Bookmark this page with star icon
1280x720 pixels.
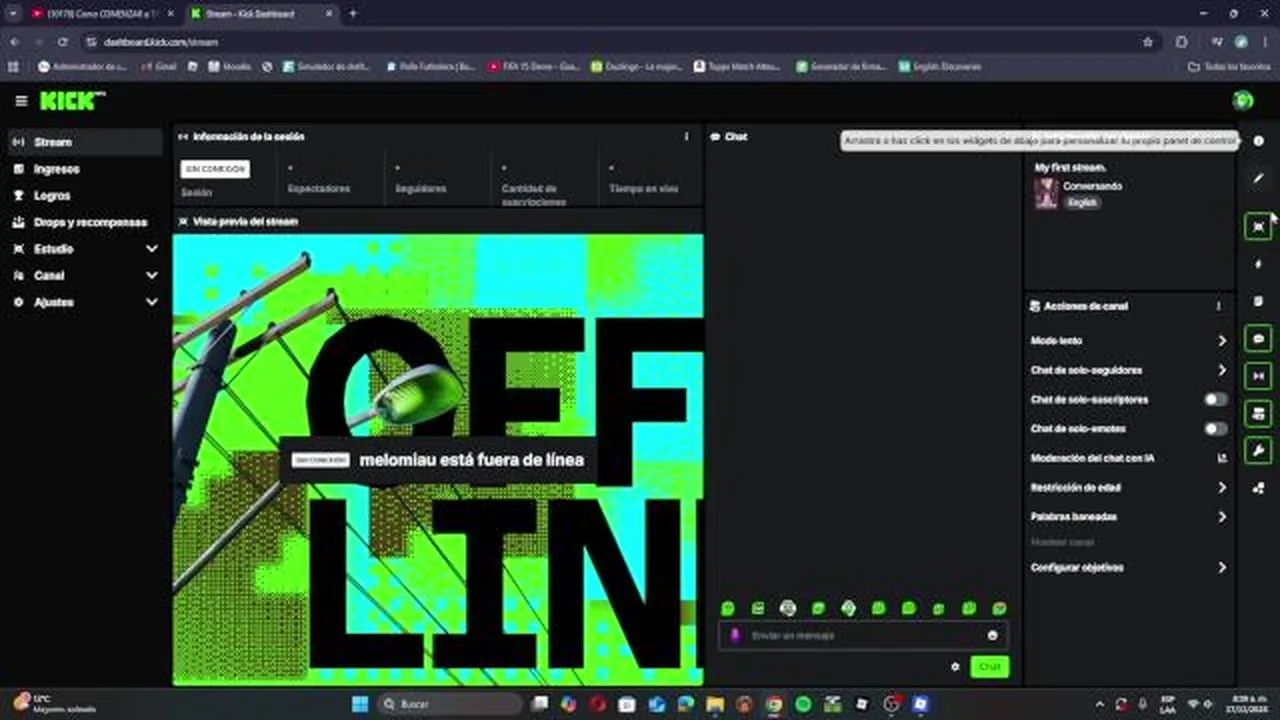point(1148,42)
